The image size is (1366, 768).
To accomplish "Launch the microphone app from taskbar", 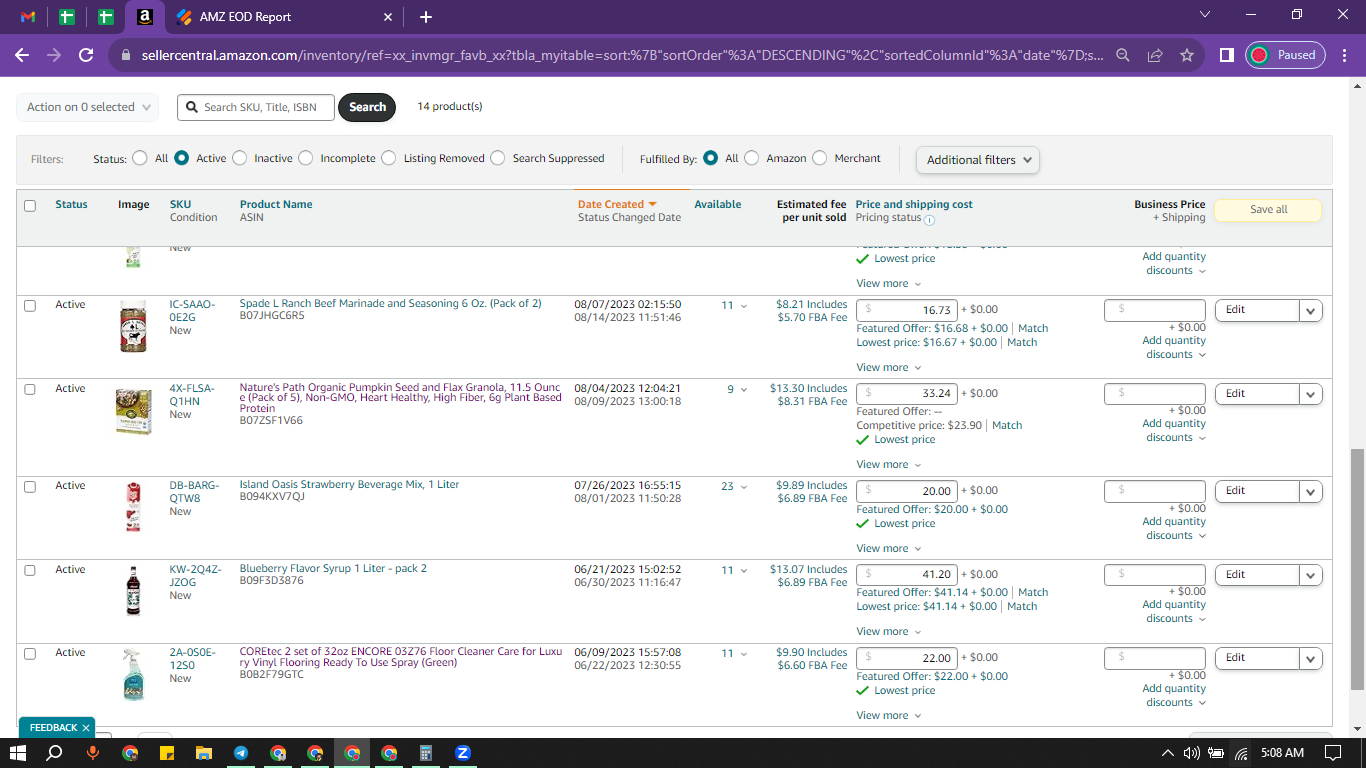I will (x=92, y=753).
